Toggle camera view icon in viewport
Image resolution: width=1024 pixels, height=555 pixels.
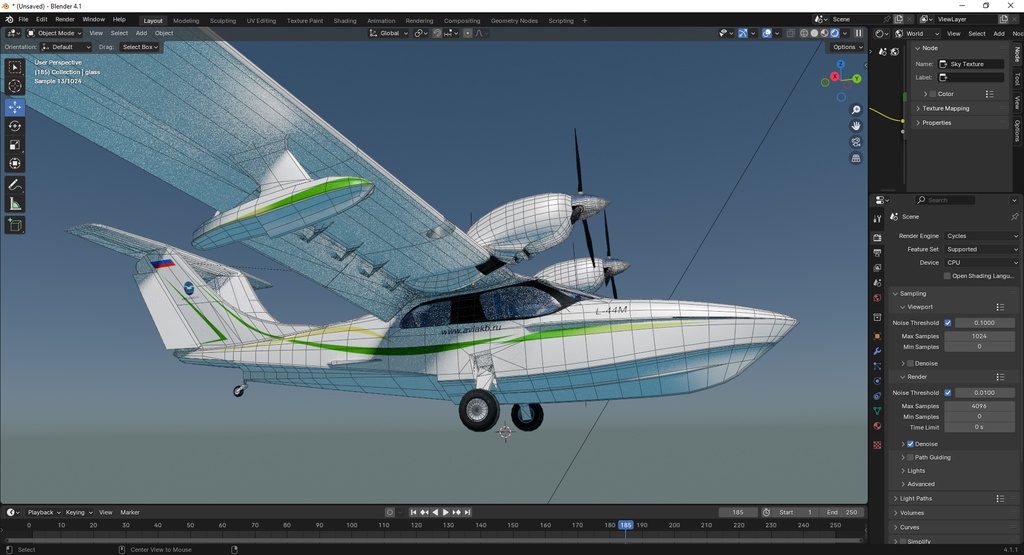tap(856, 142)
